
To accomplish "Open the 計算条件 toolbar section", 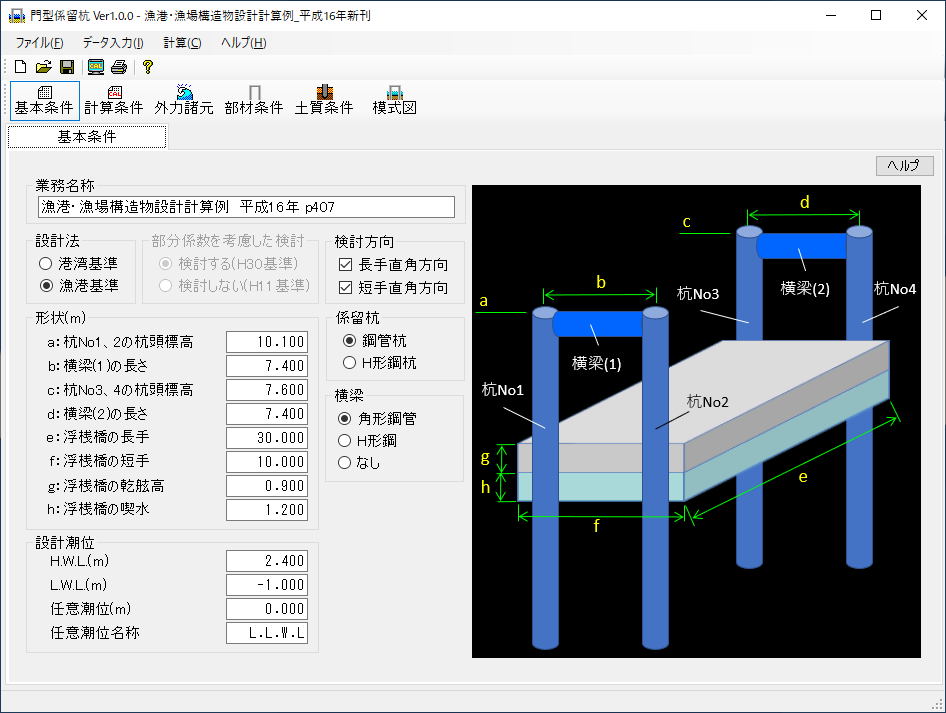I will coord(114,101).
